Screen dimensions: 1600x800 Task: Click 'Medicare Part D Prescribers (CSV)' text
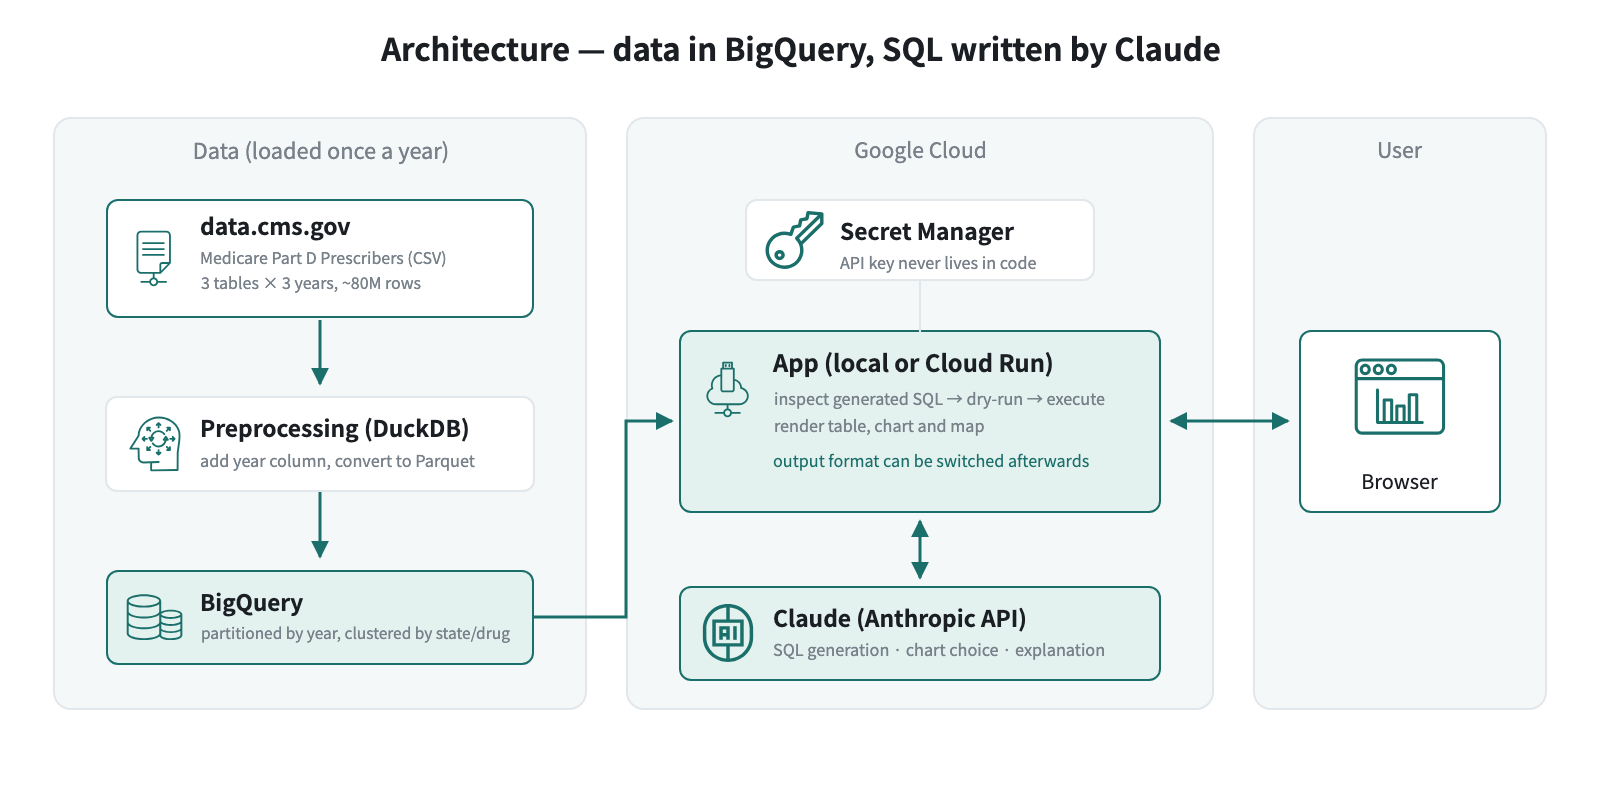[x=323, y=258]
